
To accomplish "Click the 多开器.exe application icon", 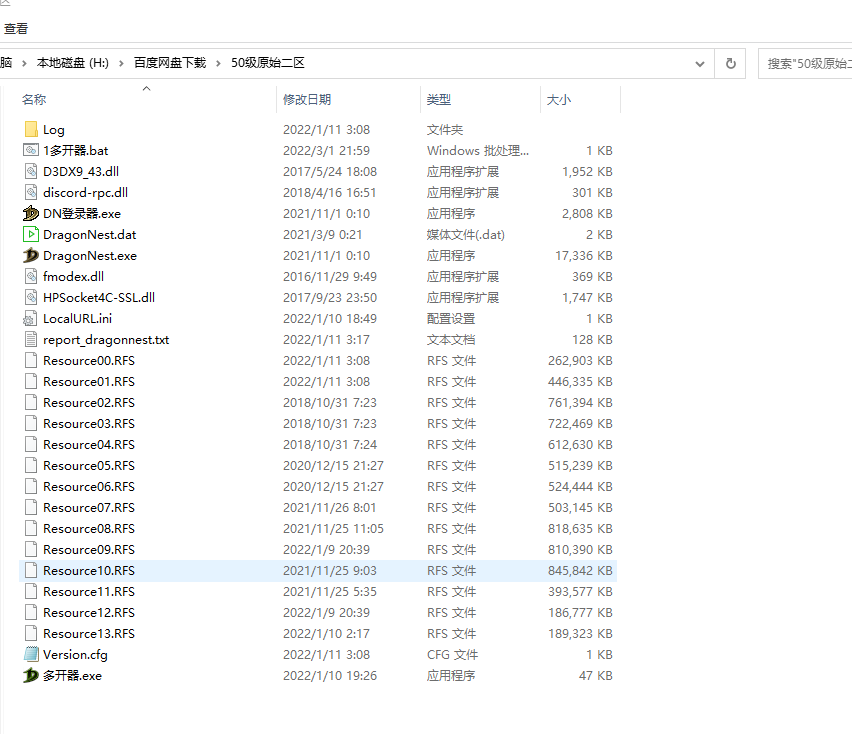I will 31,675.
